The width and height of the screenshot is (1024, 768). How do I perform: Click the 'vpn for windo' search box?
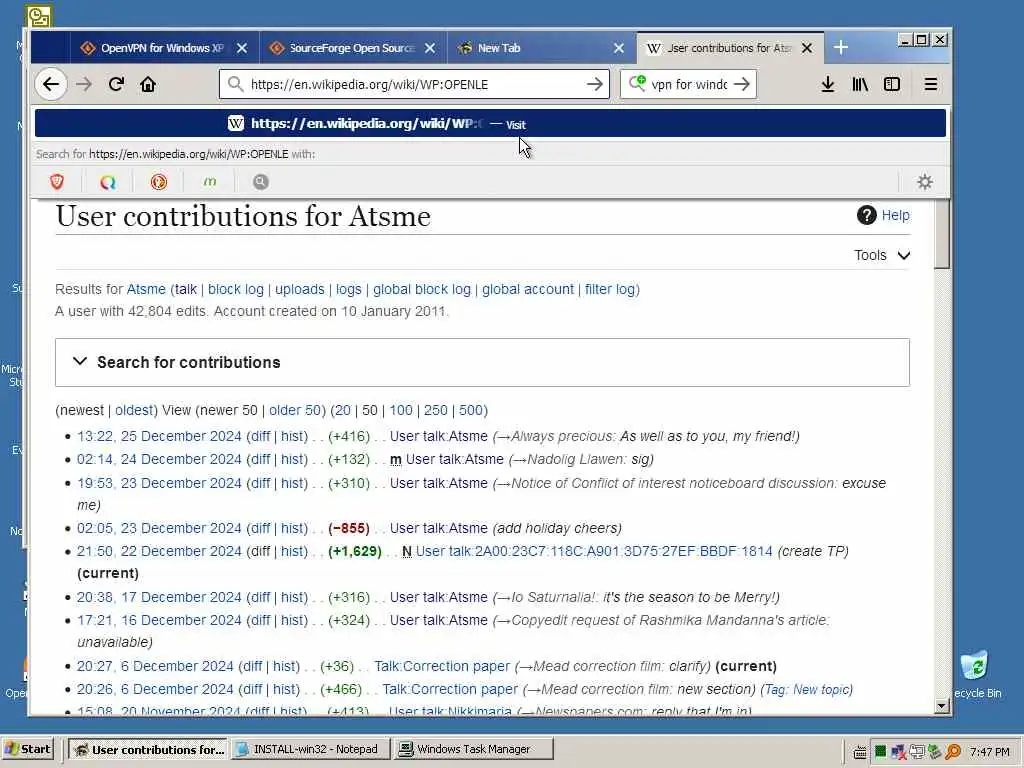coord(689,84)
